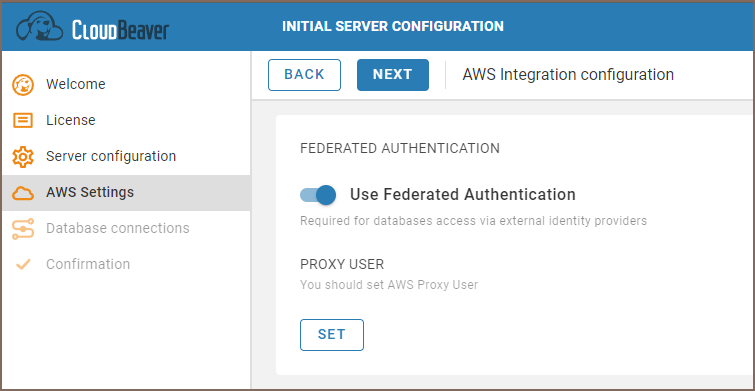
Task: Click the NEXT button
Action: point(393,75)
